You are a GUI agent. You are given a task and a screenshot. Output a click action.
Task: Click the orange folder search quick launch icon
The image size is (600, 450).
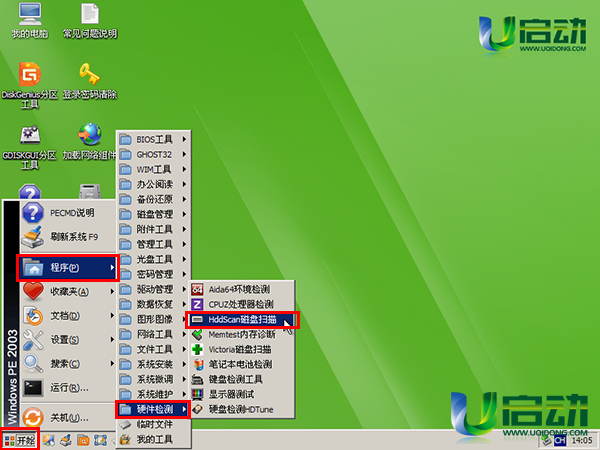pos(83,440)
